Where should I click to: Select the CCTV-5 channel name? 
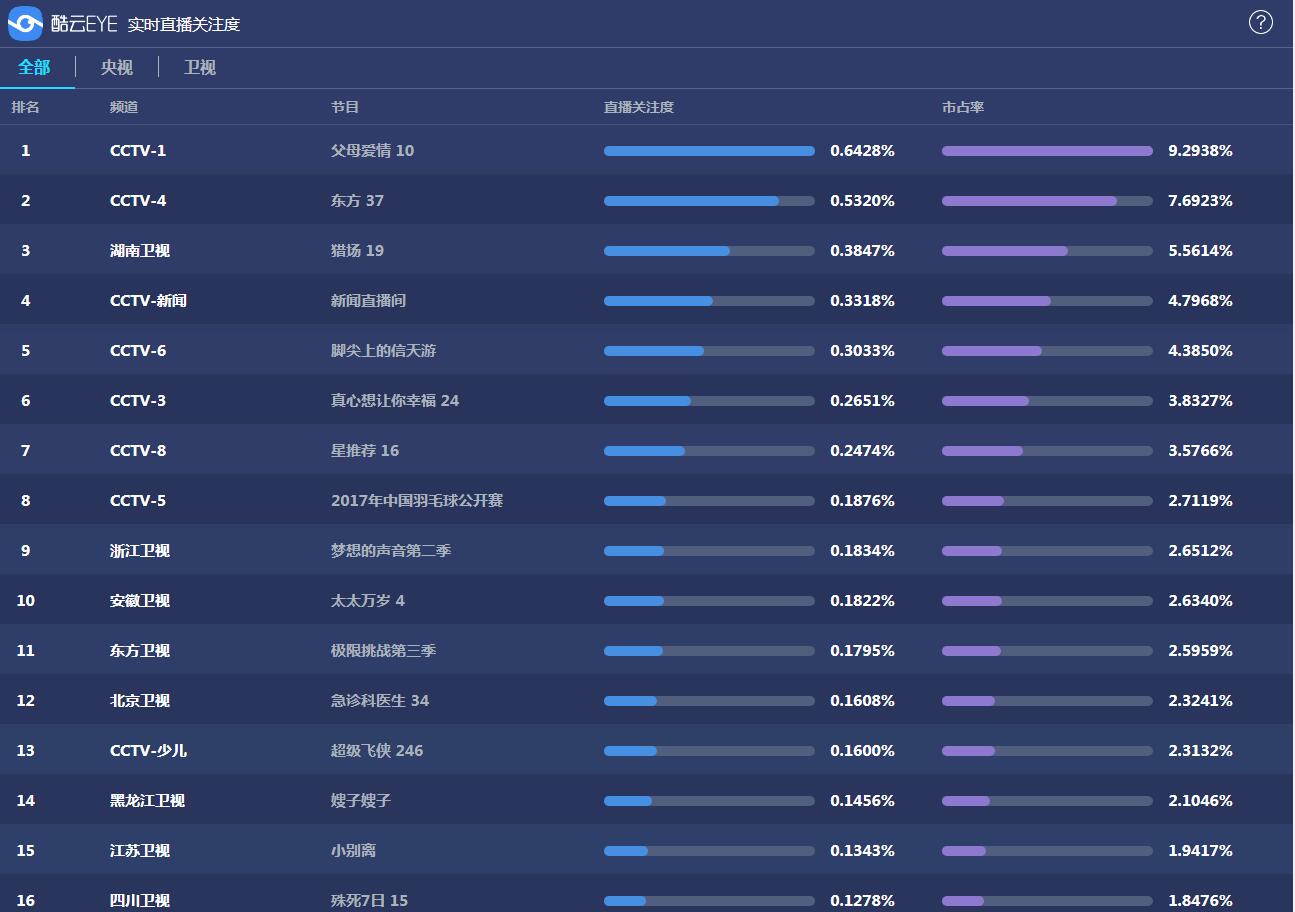pyautogui.click(x=138, y=501)
